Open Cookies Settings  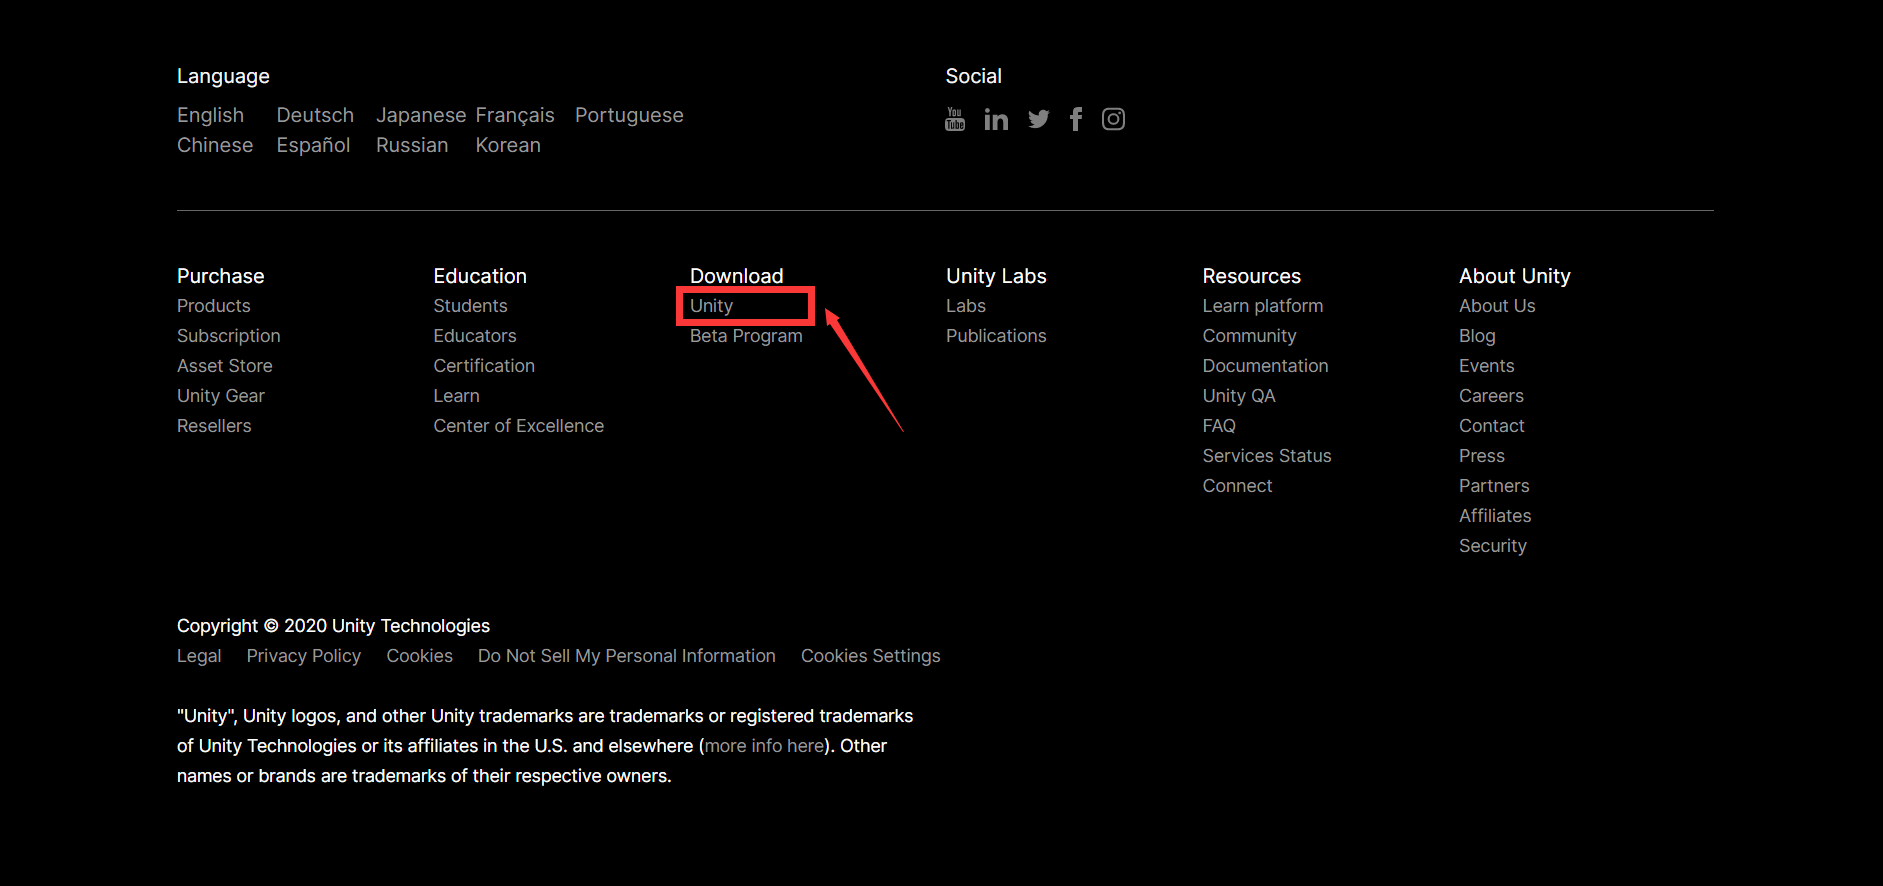[871, 656]
